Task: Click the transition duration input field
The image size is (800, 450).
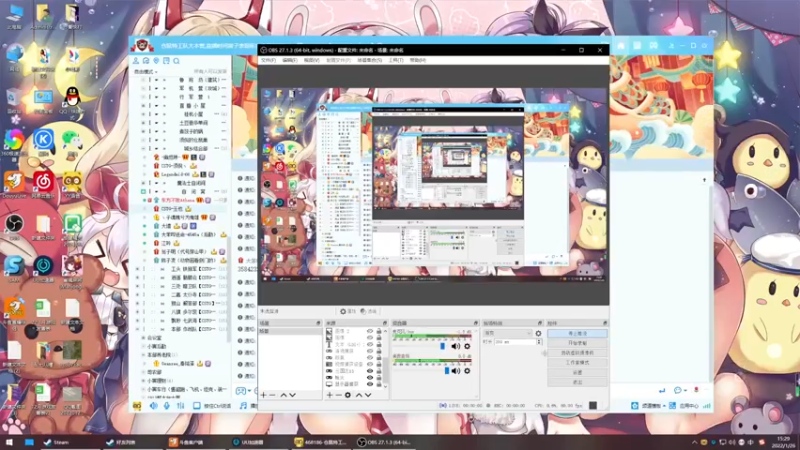Action: coord(514,342)
